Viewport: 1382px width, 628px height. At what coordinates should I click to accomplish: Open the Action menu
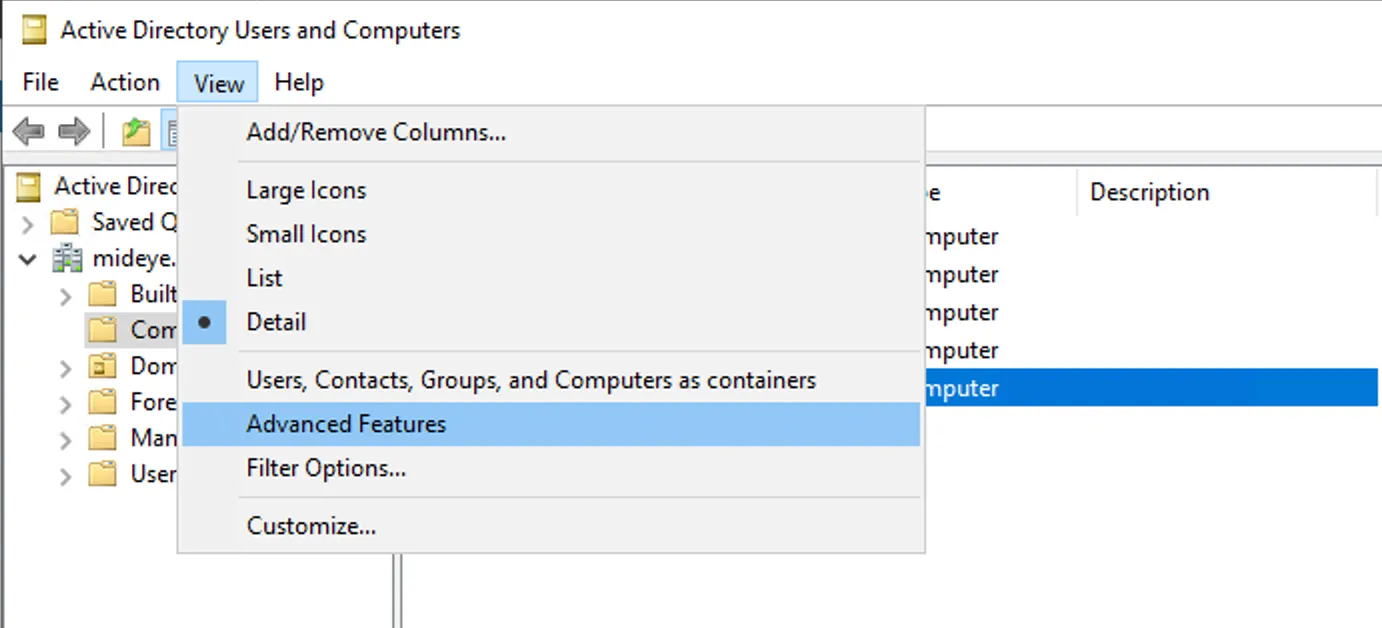coord(124,82)
